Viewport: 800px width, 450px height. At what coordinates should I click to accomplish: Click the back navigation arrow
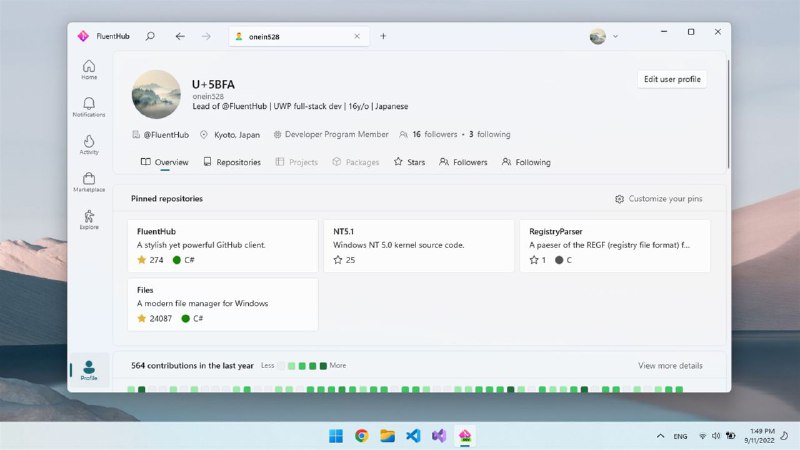pos(180,36)
